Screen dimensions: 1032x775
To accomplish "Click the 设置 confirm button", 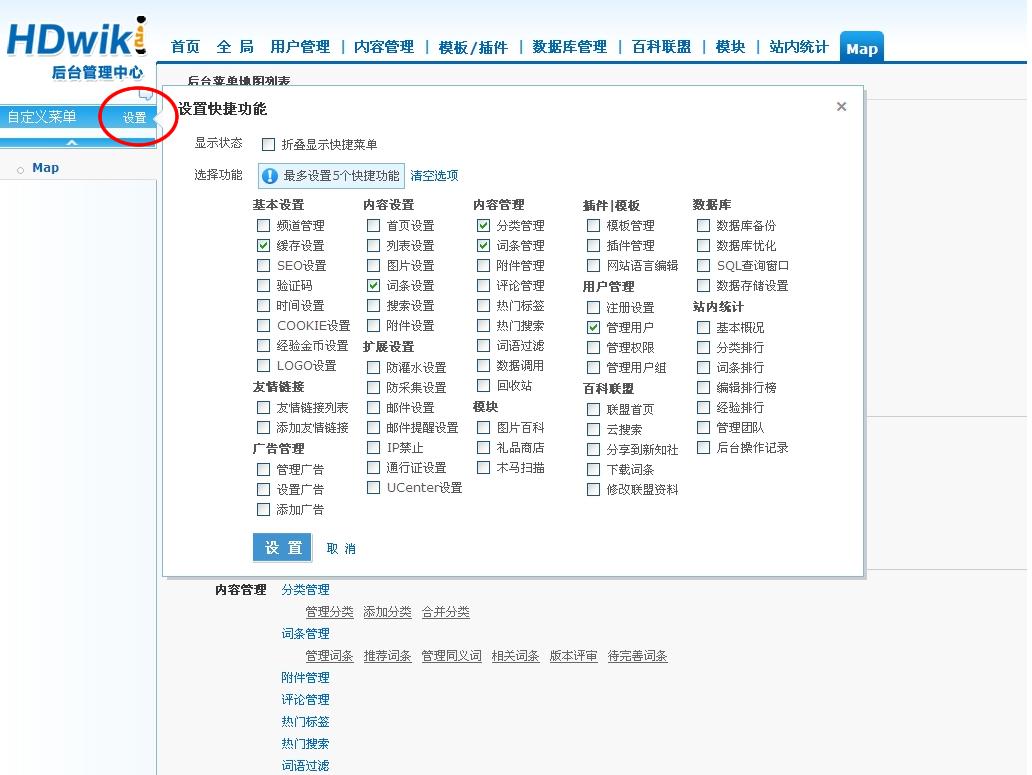I will coord(283,547).
